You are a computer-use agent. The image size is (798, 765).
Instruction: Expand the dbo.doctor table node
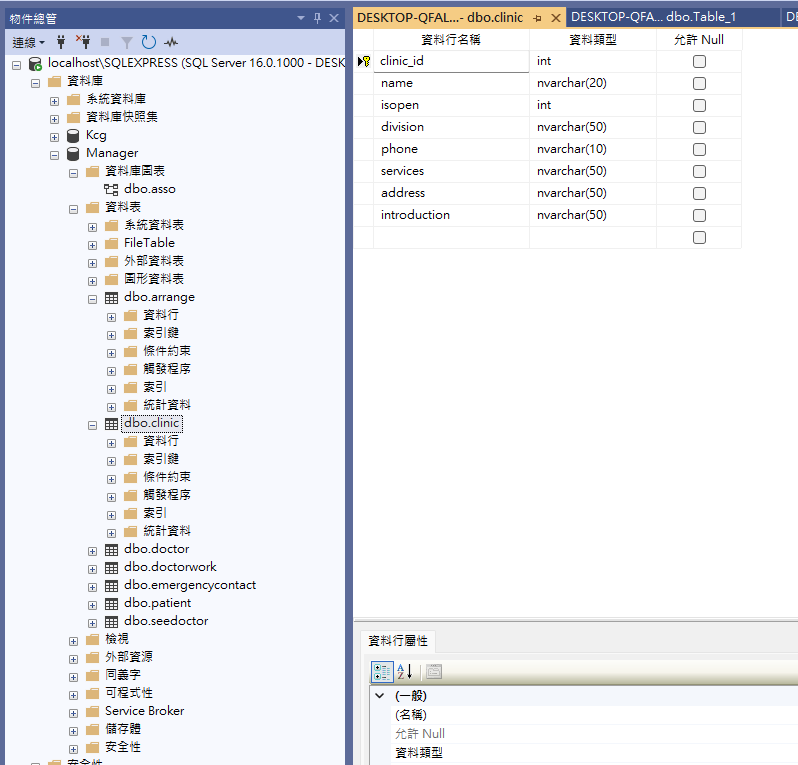tap(93, 549)
